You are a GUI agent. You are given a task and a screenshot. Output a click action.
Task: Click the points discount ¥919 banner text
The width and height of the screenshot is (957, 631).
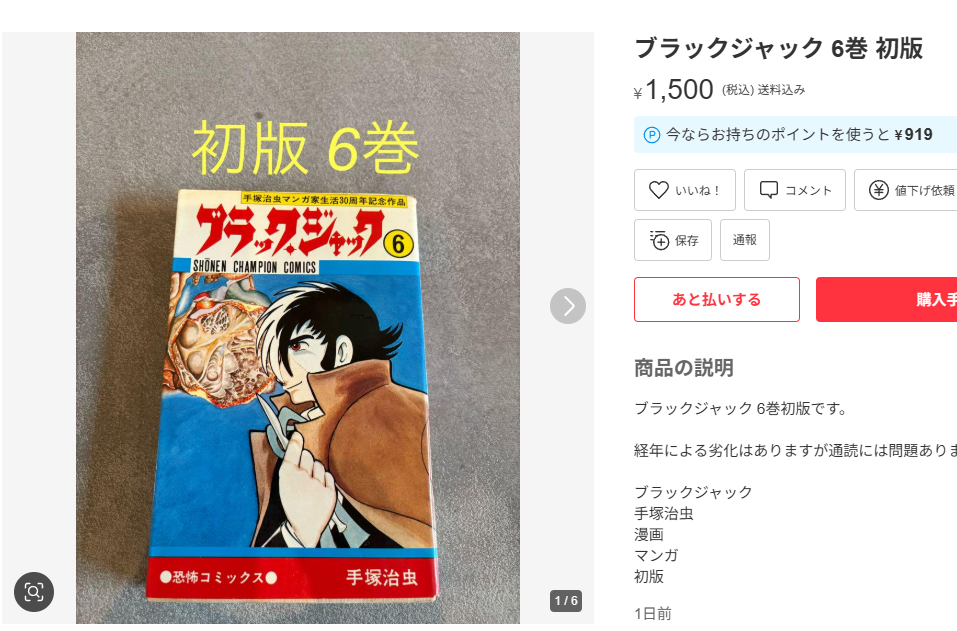[799, 134]
